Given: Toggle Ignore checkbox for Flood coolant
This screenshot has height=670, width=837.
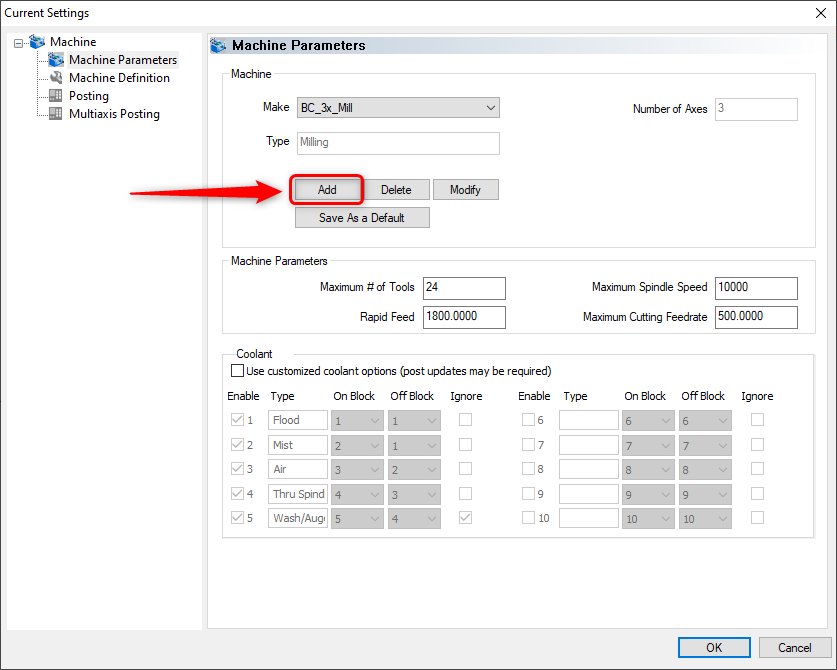Looking at the screenshot, I should (465, 420).
